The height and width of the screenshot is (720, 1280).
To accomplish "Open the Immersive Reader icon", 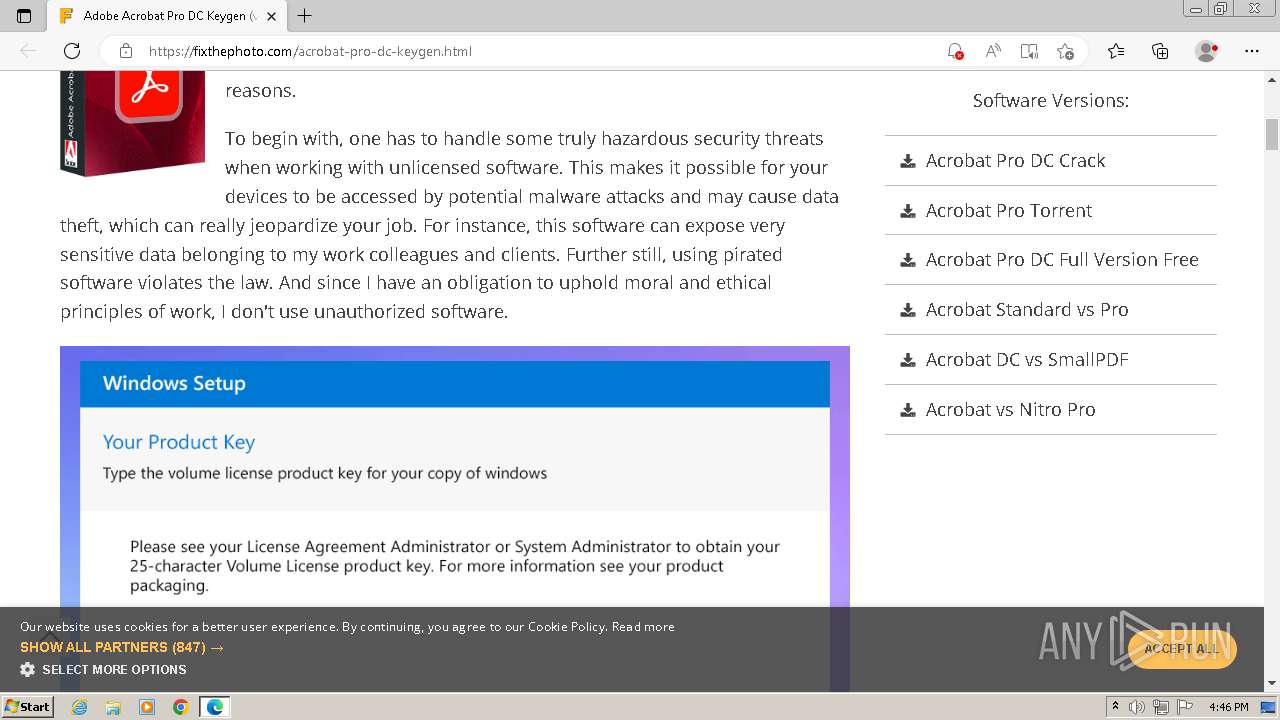I will coord(1029,51).
